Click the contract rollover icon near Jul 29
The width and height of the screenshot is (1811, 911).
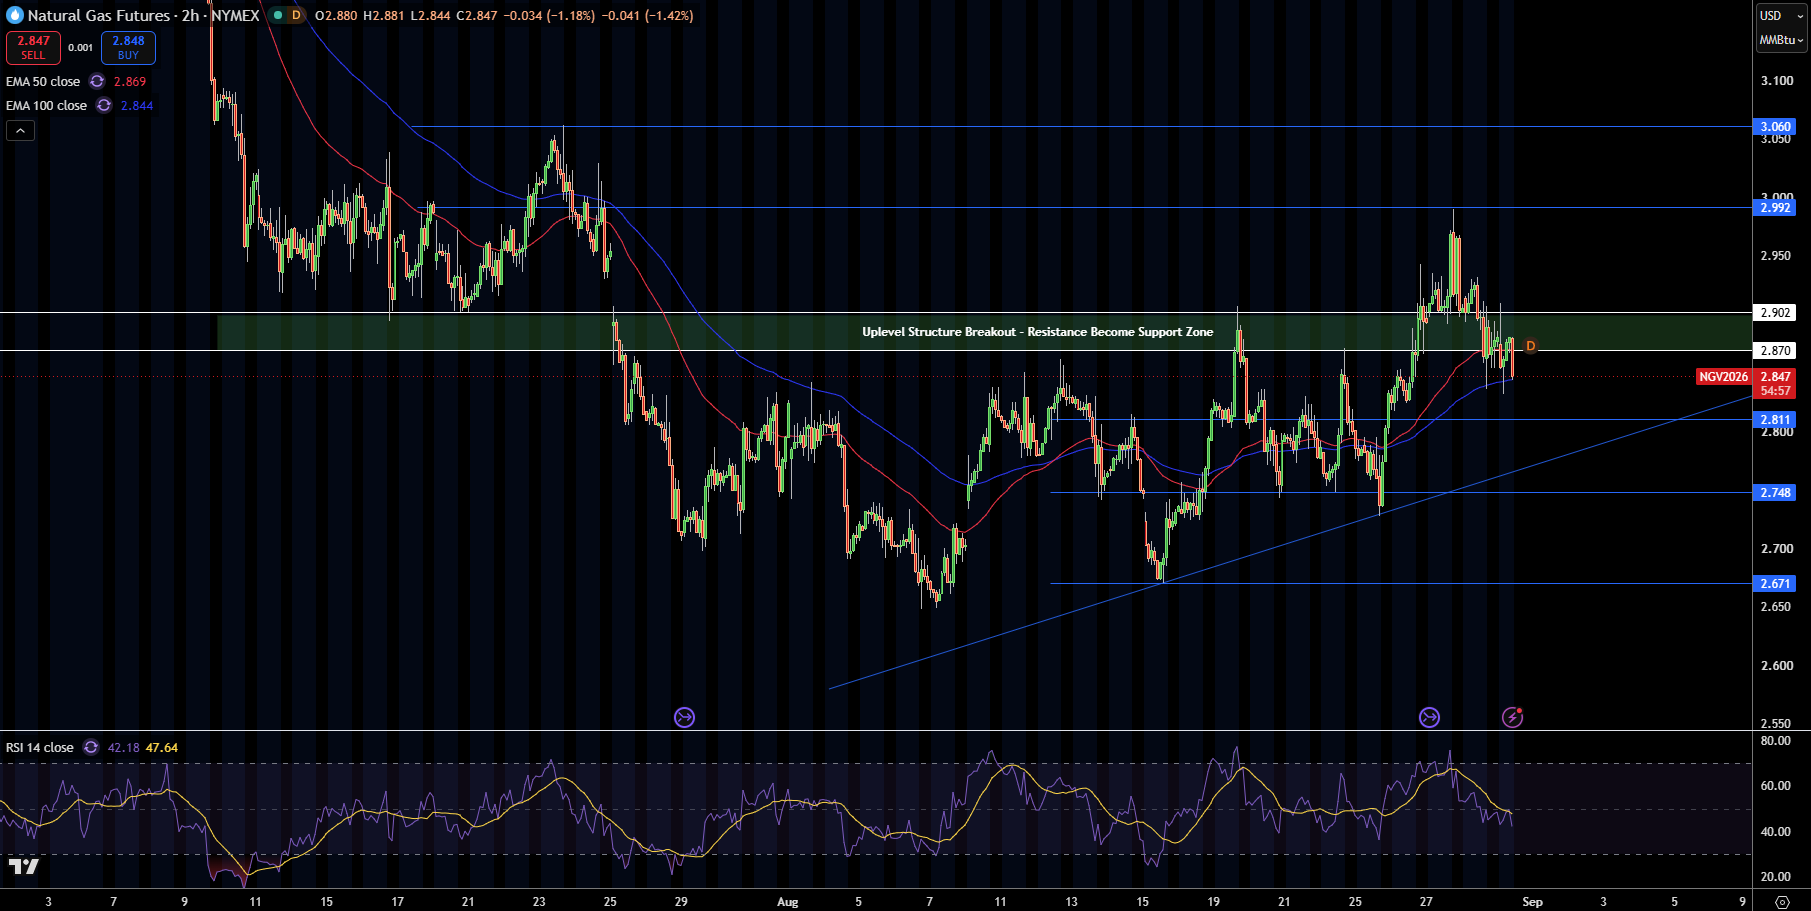coord(684,717)
